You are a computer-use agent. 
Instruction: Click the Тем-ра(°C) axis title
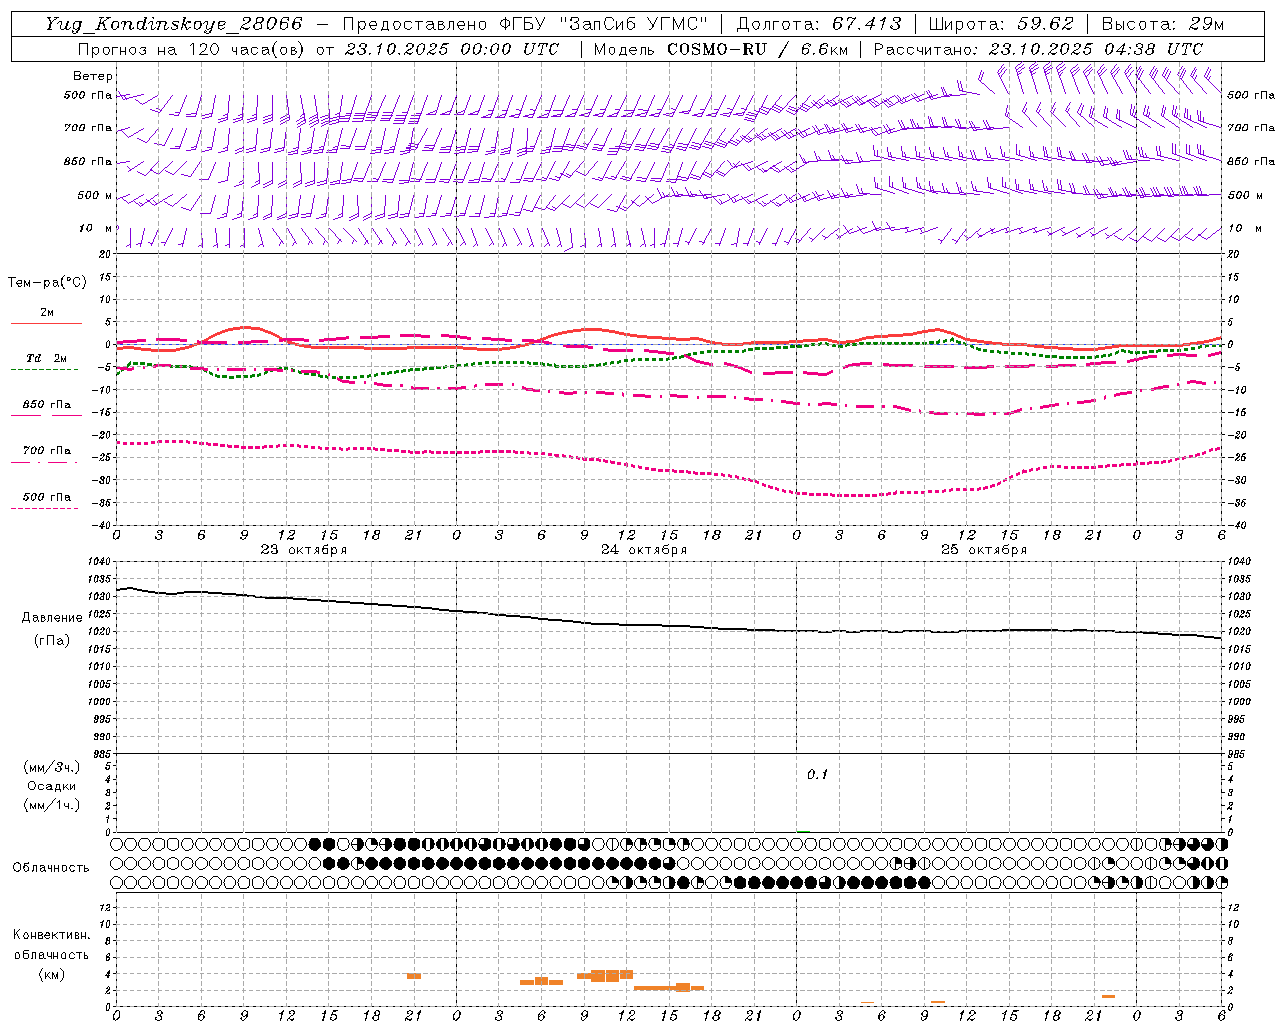tap(47, 283)
